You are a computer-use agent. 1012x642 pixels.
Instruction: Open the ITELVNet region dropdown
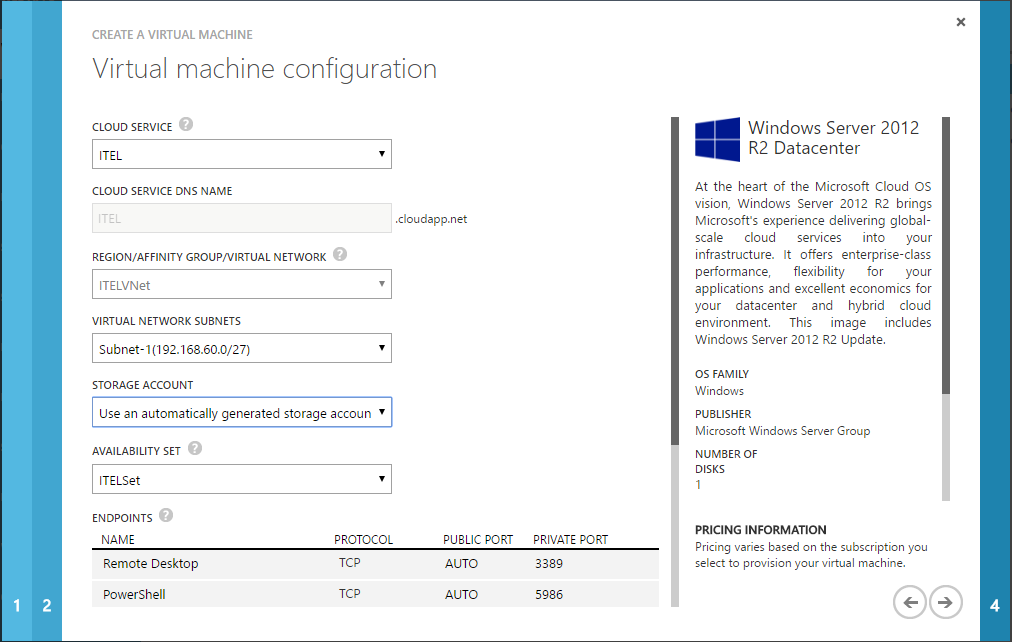coord(241,284)
